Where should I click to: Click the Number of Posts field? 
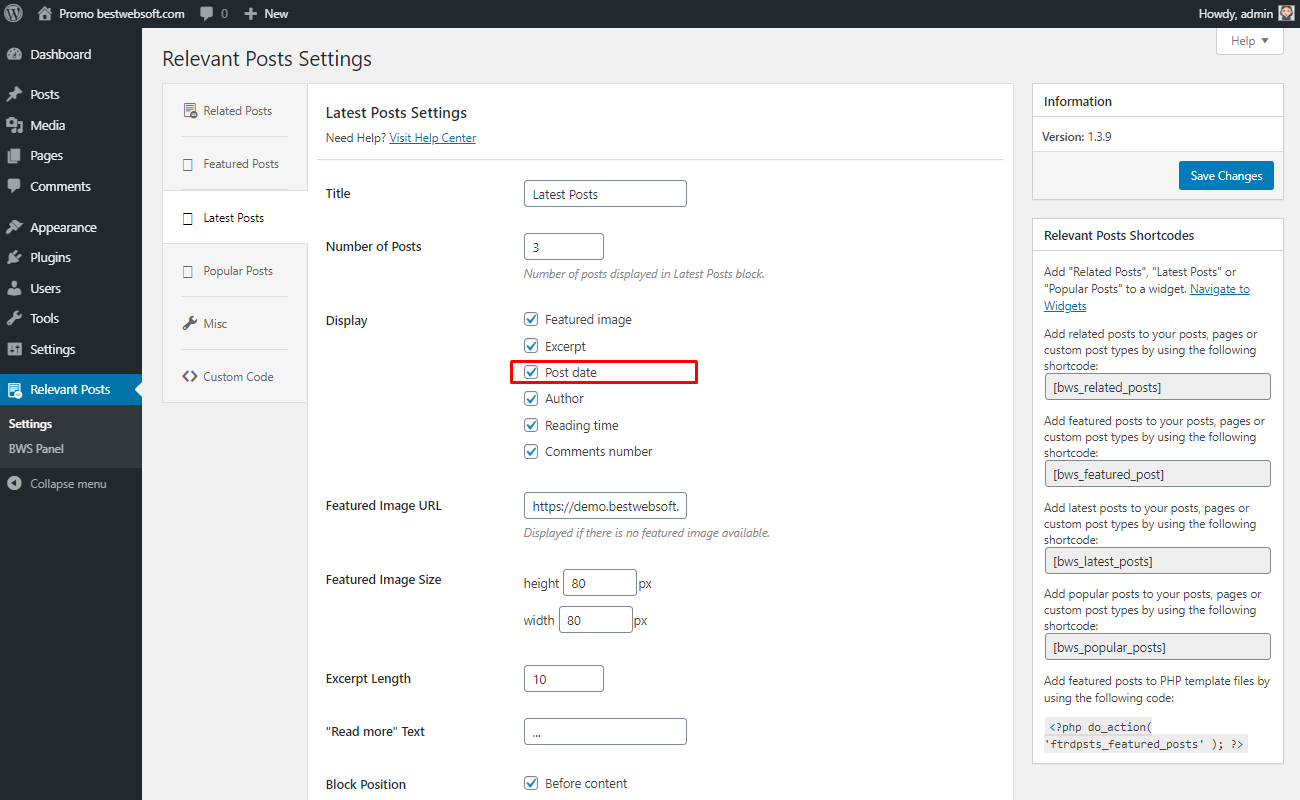pyautogui.click(x=564, y=247)
